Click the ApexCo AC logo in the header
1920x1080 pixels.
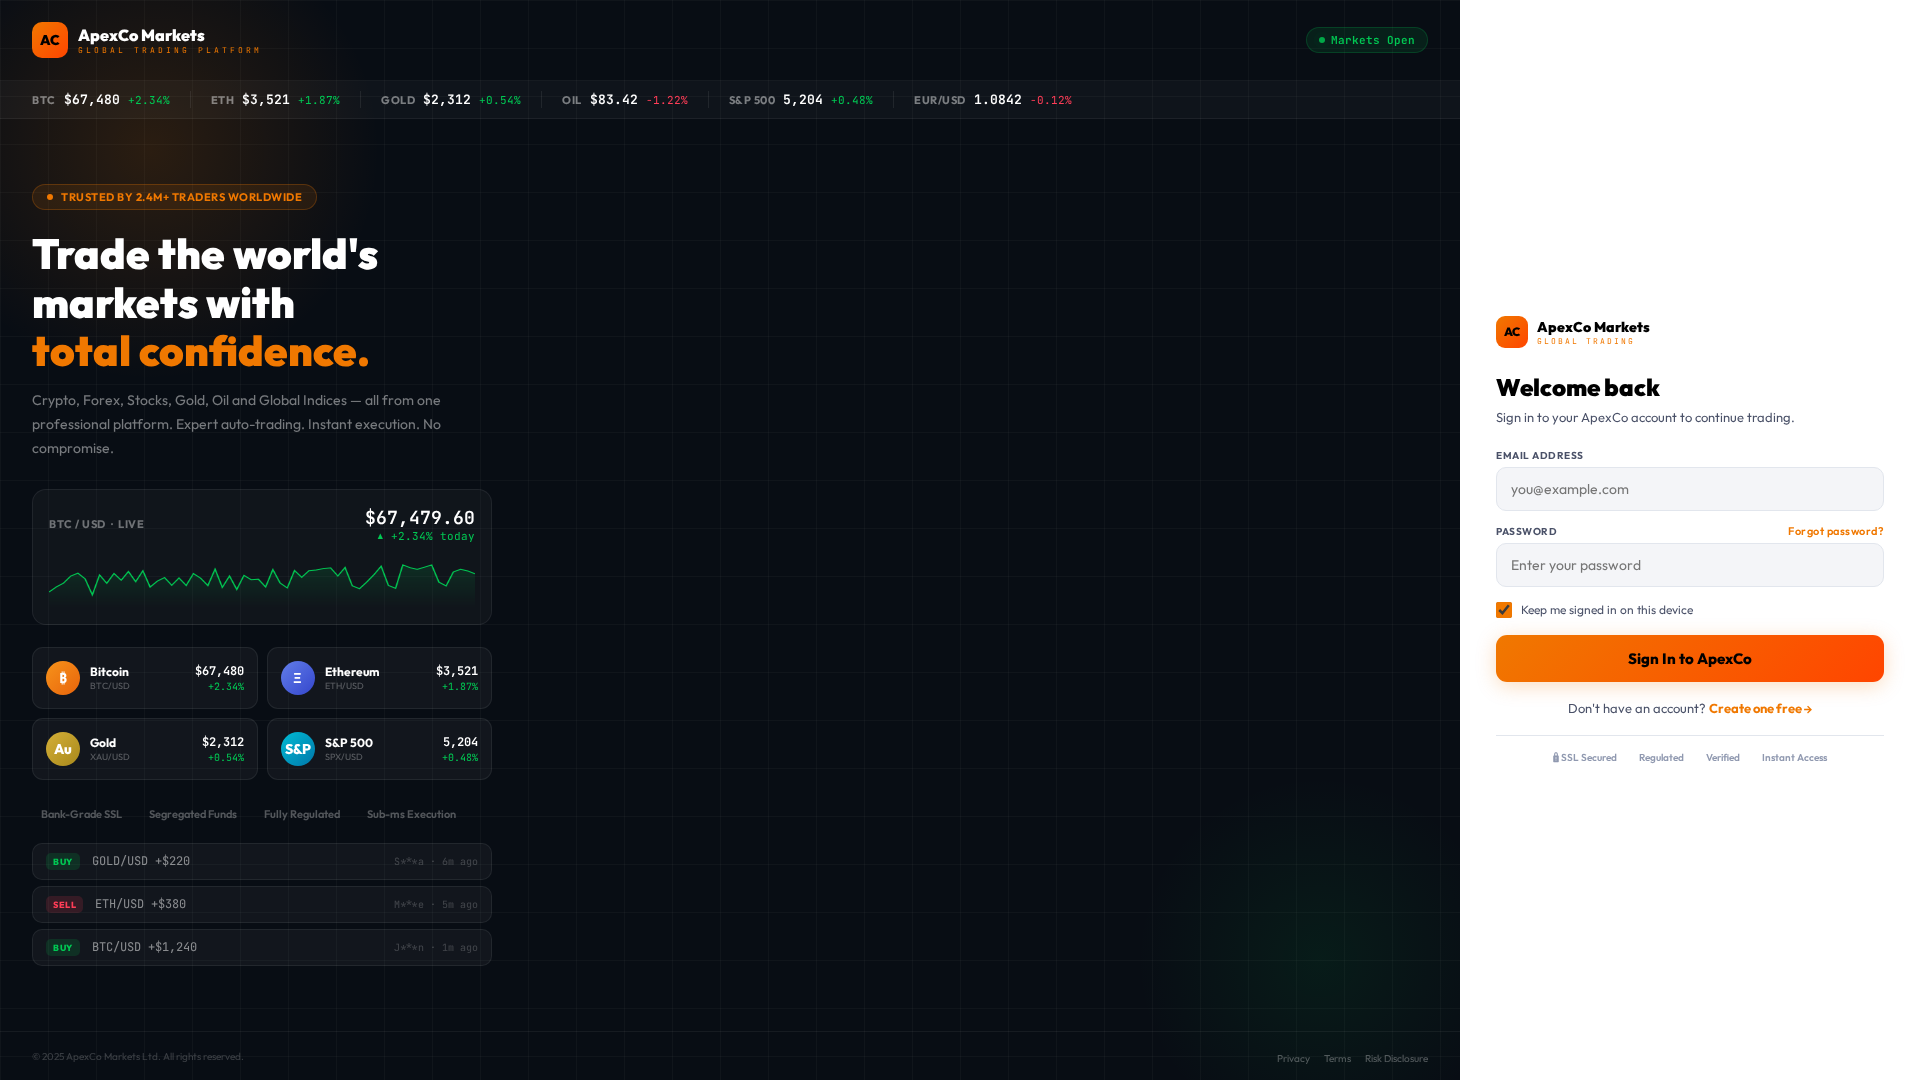coord(50,40)
